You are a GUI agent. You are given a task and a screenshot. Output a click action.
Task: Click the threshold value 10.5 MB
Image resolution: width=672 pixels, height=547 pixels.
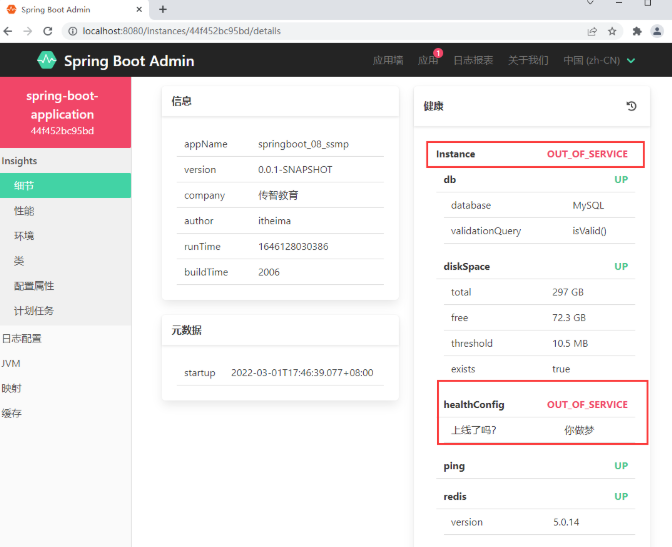570,343
